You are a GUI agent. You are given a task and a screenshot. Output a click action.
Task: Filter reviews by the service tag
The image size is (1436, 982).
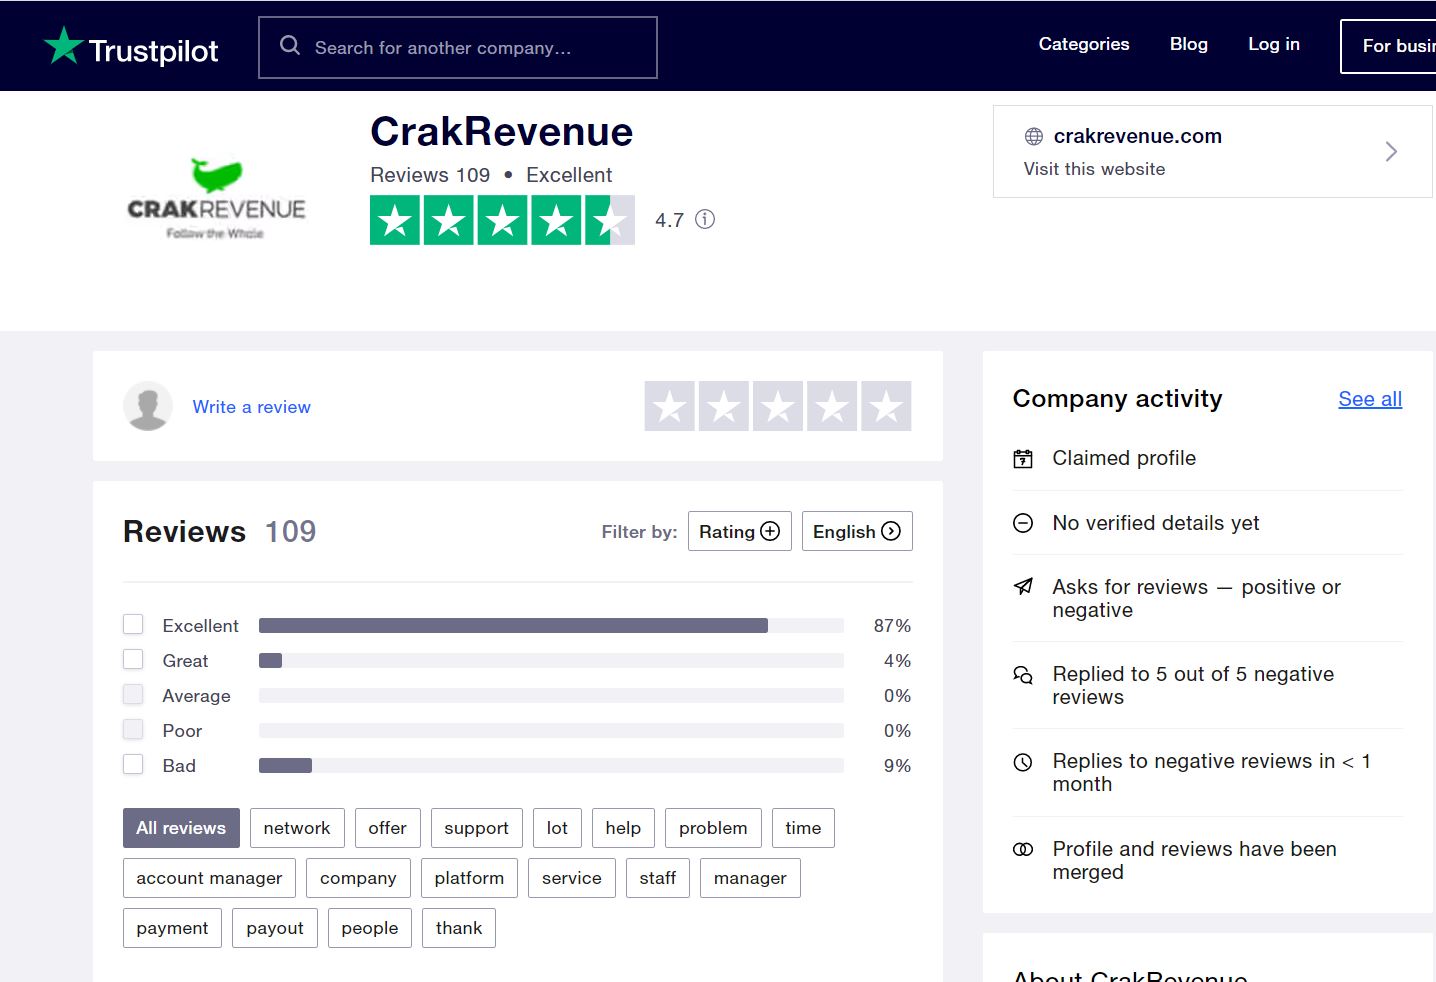(572, 878)
